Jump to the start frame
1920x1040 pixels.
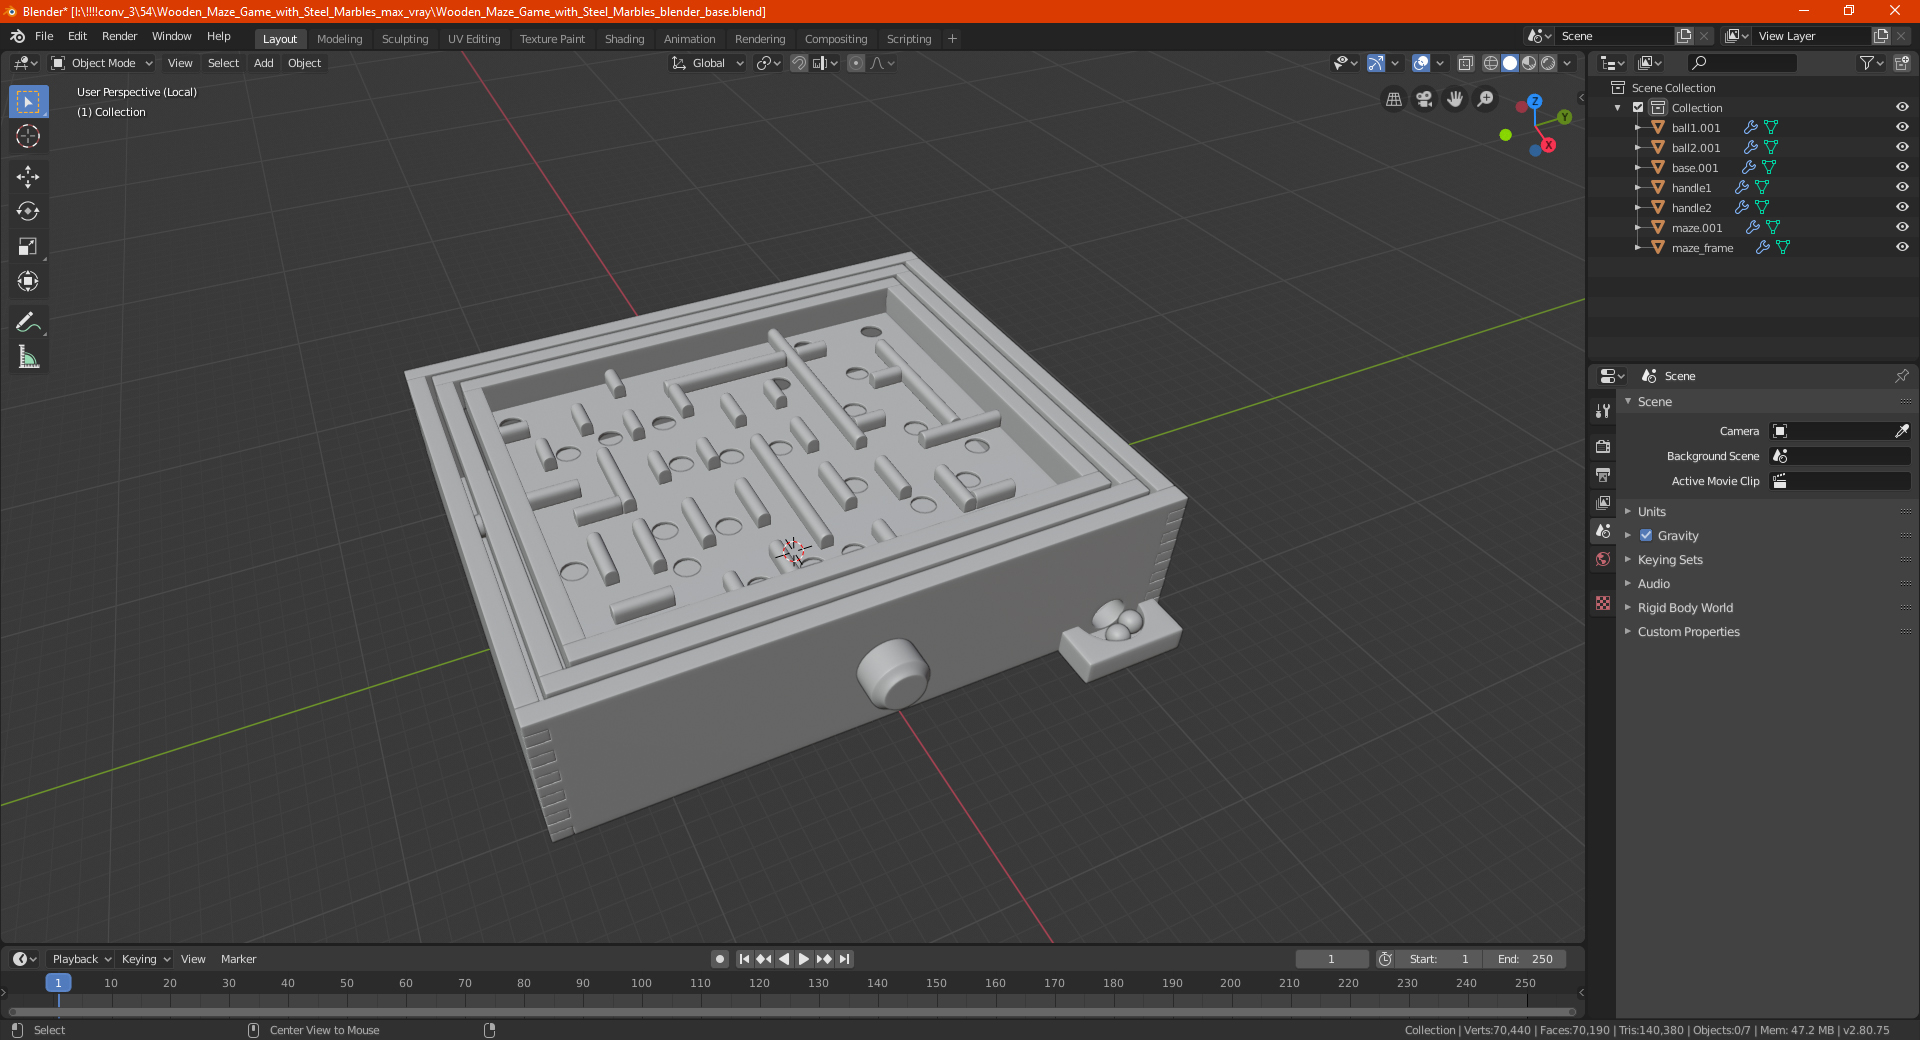[744, 959]
